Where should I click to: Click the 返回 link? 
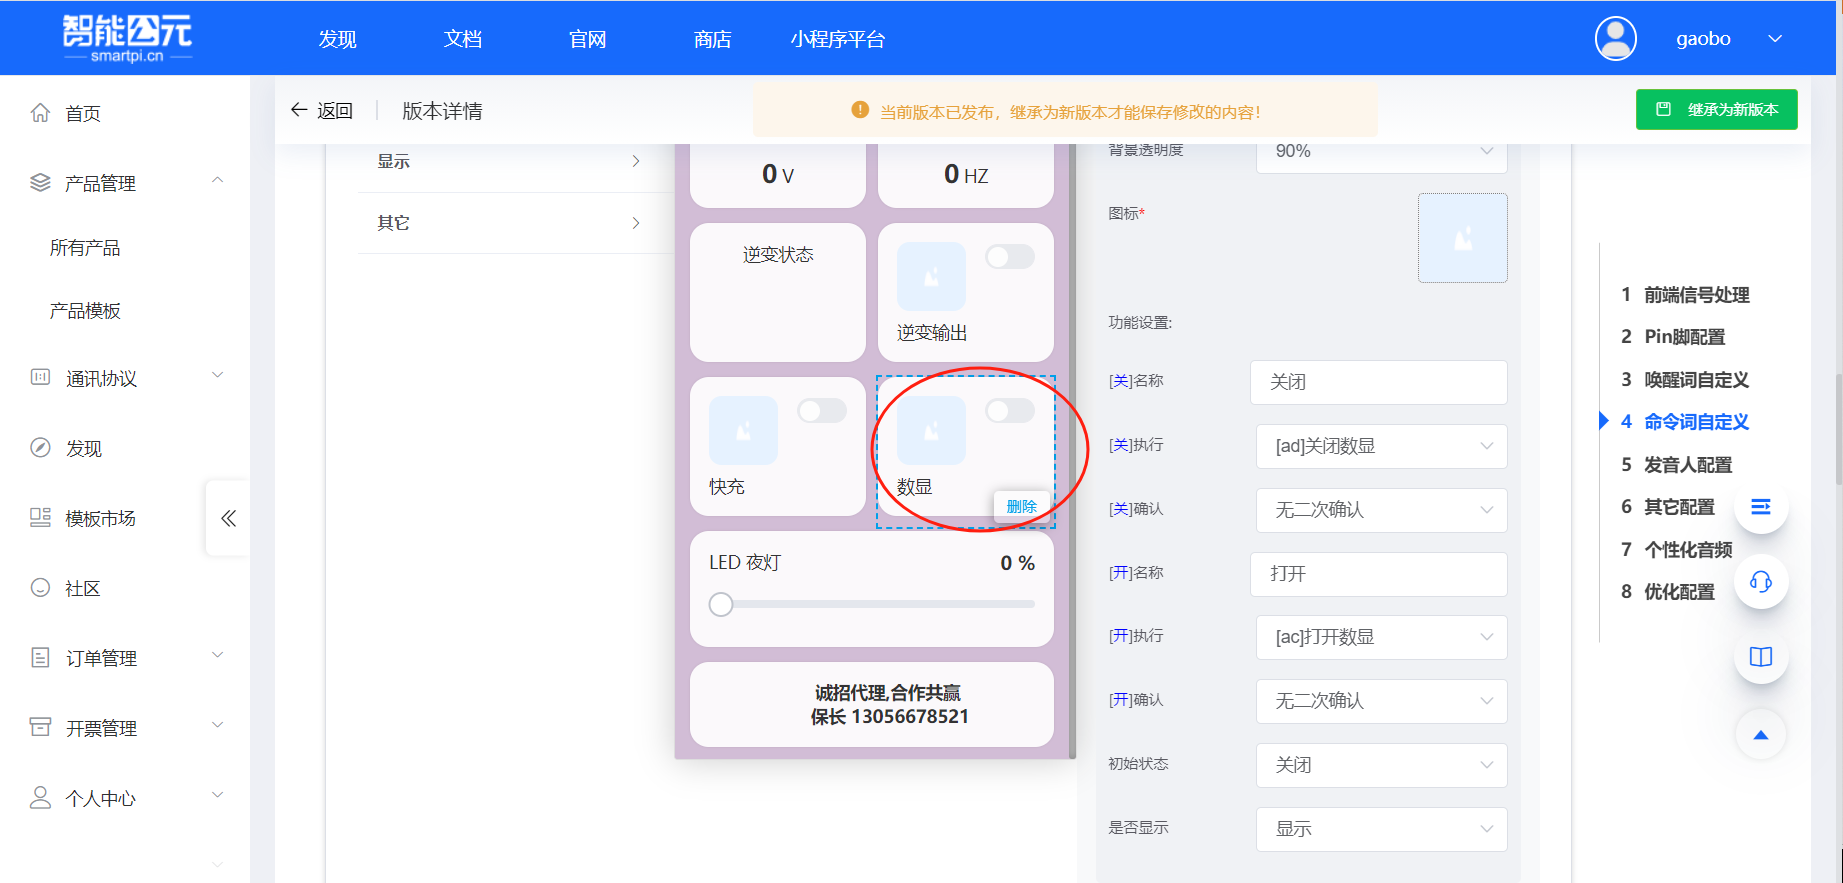click(335, 111)
